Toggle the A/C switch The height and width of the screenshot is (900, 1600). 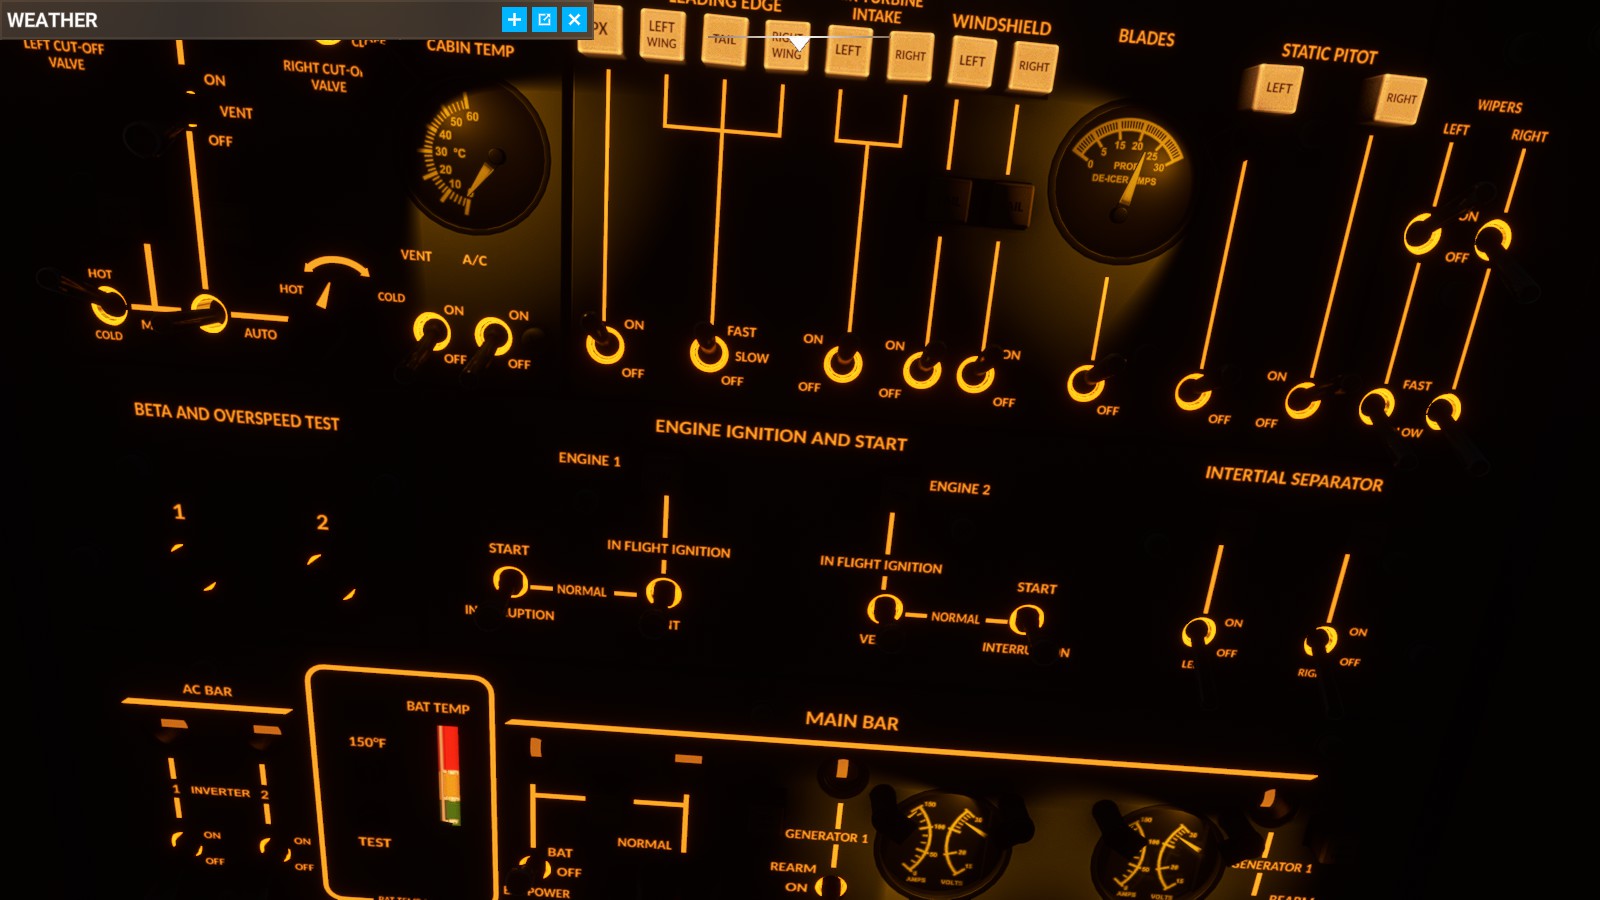pos(492,337)
